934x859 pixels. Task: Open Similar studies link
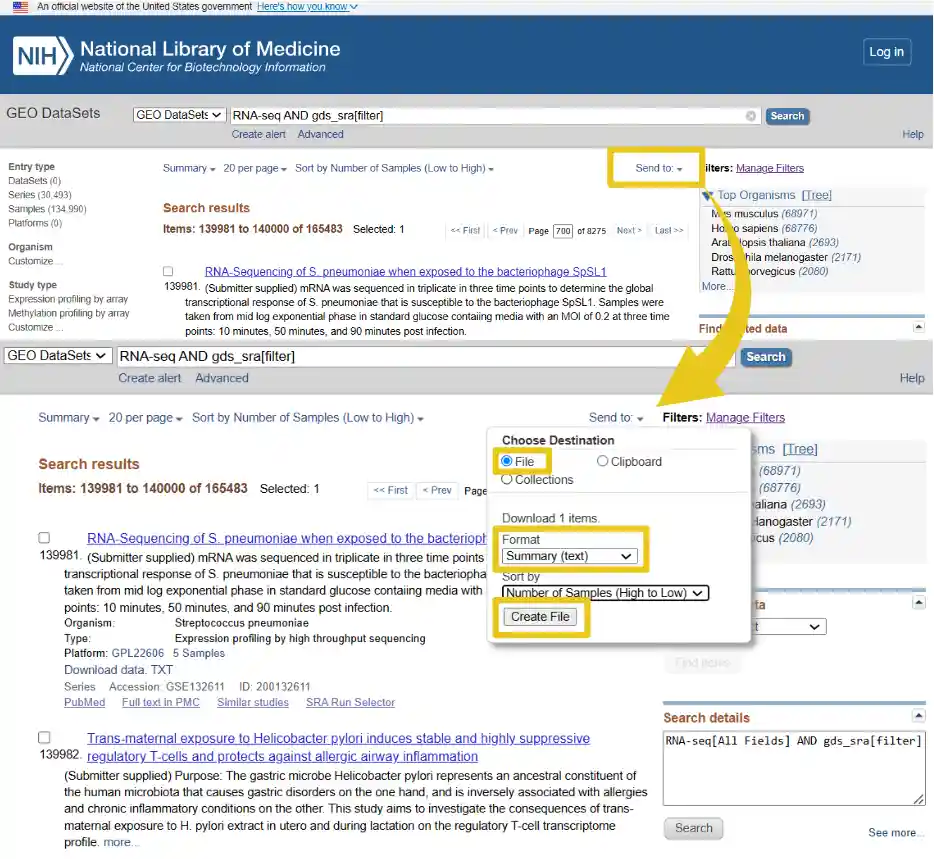(253, 702)
